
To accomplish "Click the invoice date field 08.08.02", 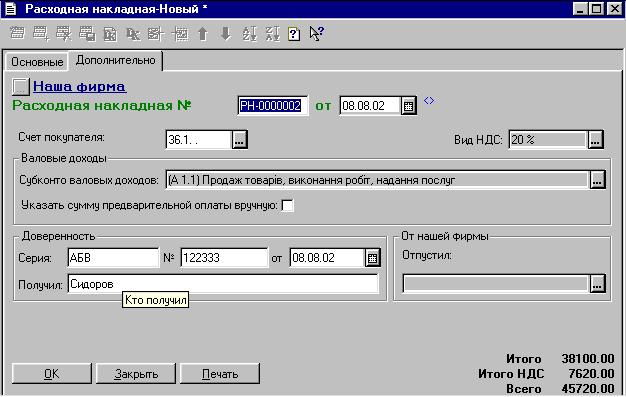I will pyautogui.click(x=370, y=106).
